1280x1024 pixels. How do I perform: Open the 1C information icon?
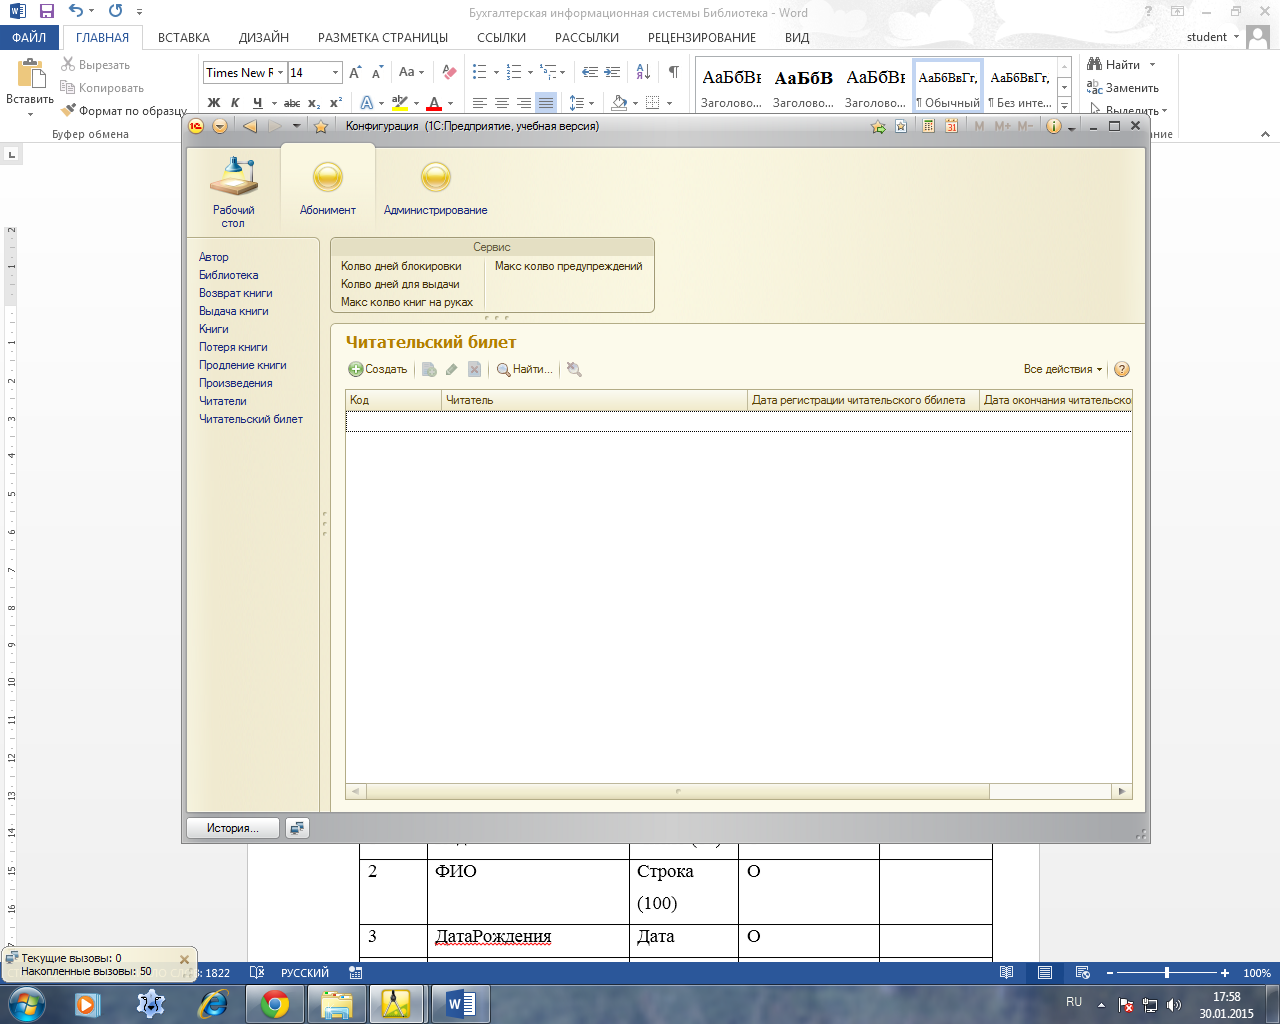click(1053, 126)
